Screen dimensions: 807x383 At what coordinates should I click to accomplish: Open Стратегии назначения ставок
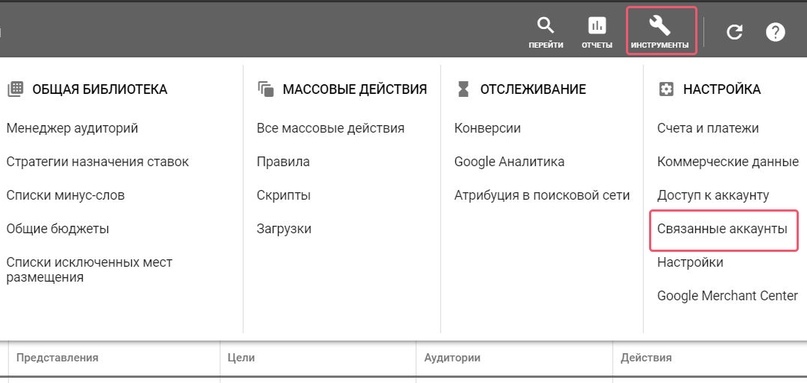(97, 162)
